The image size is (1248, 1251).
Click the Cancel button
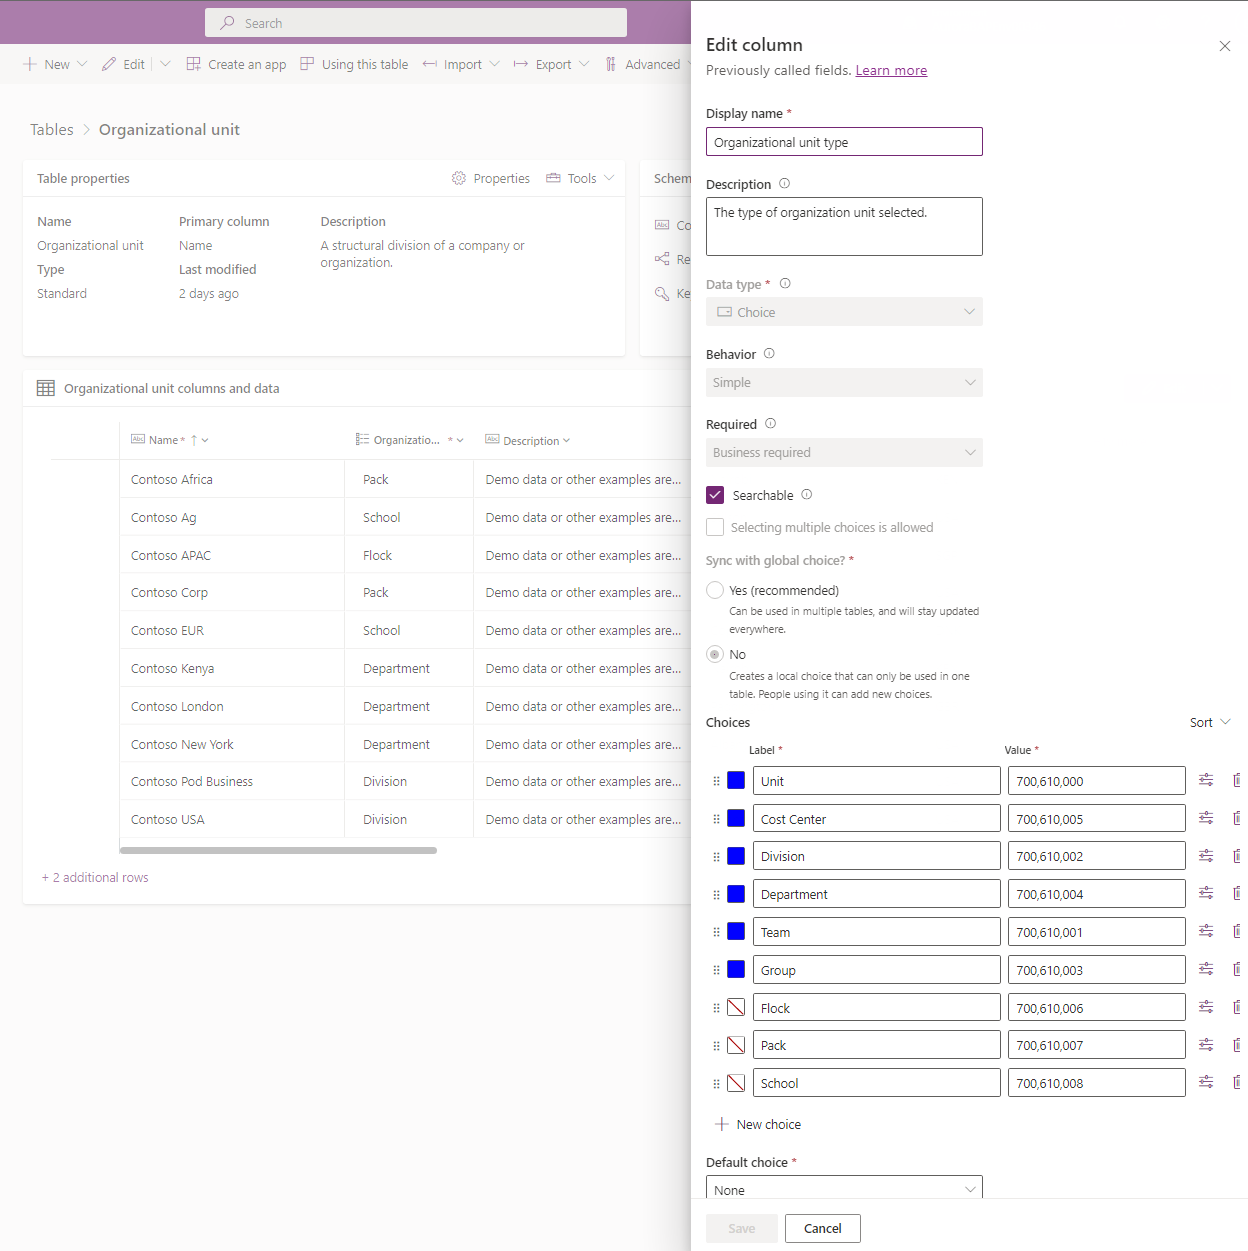(822, 1228)
